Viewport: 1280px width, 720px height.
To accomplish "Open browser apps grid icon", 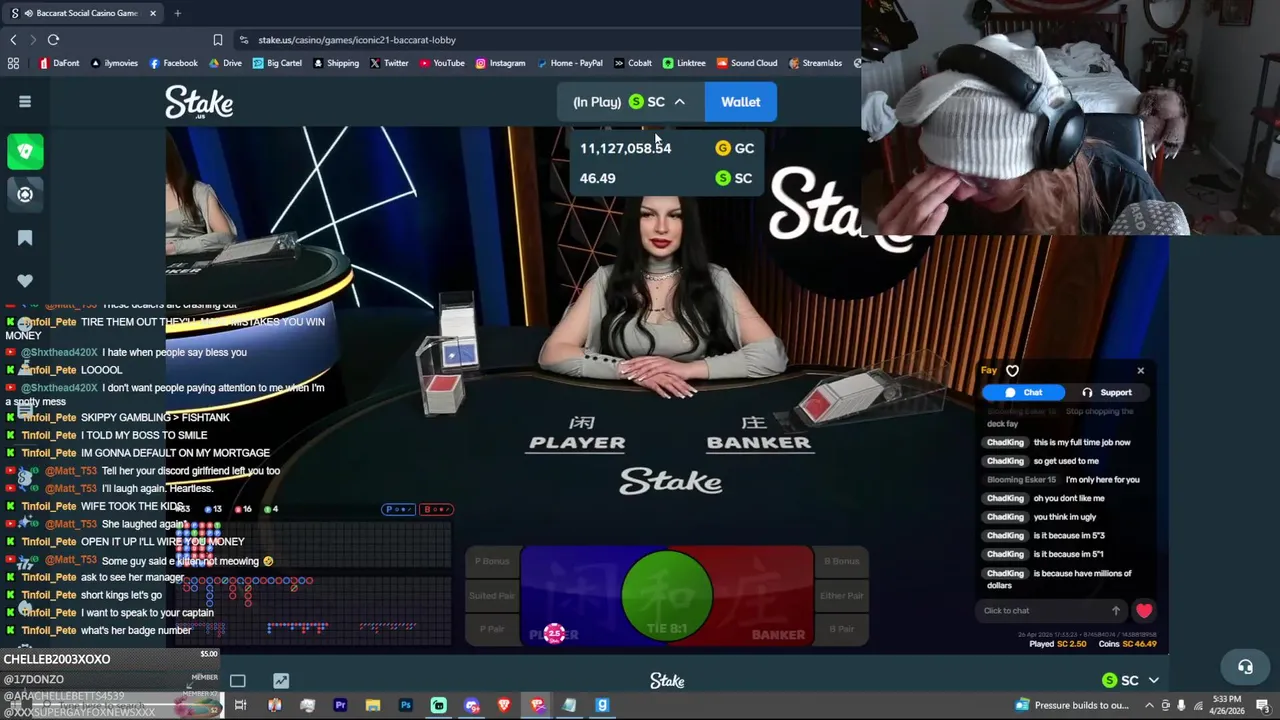I will (x=13, y=63).
